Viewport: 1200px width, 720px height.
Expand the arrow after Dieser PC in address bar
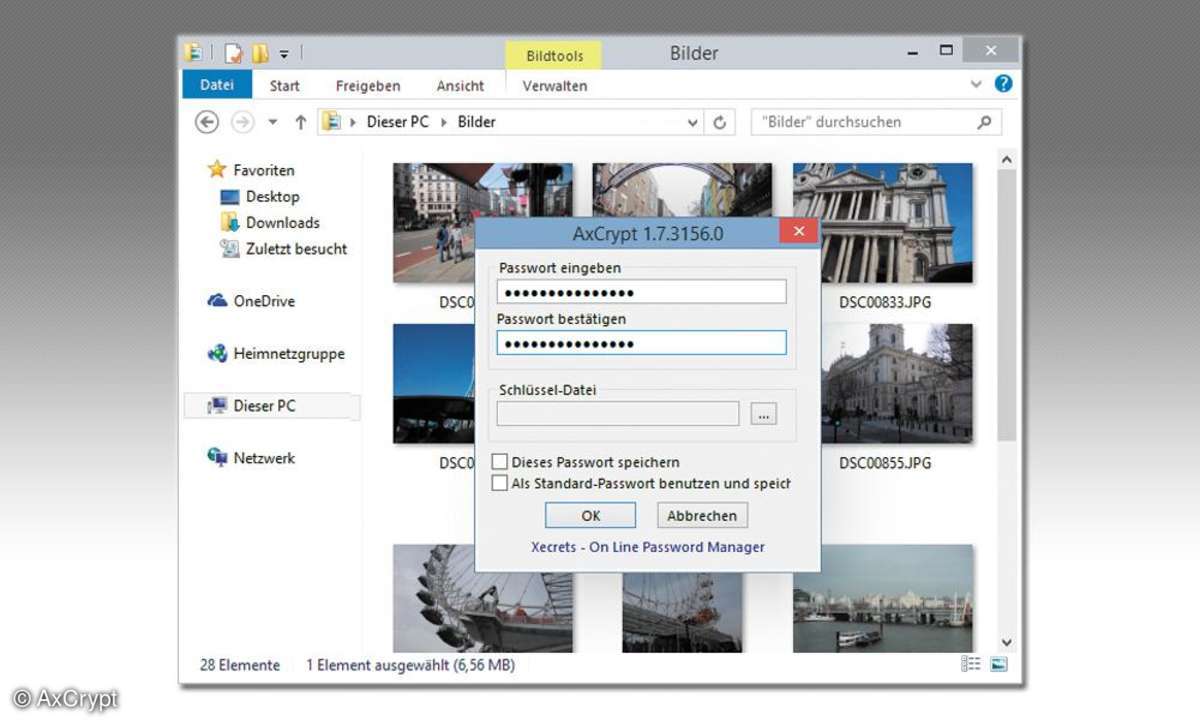(x=444, y=122)
